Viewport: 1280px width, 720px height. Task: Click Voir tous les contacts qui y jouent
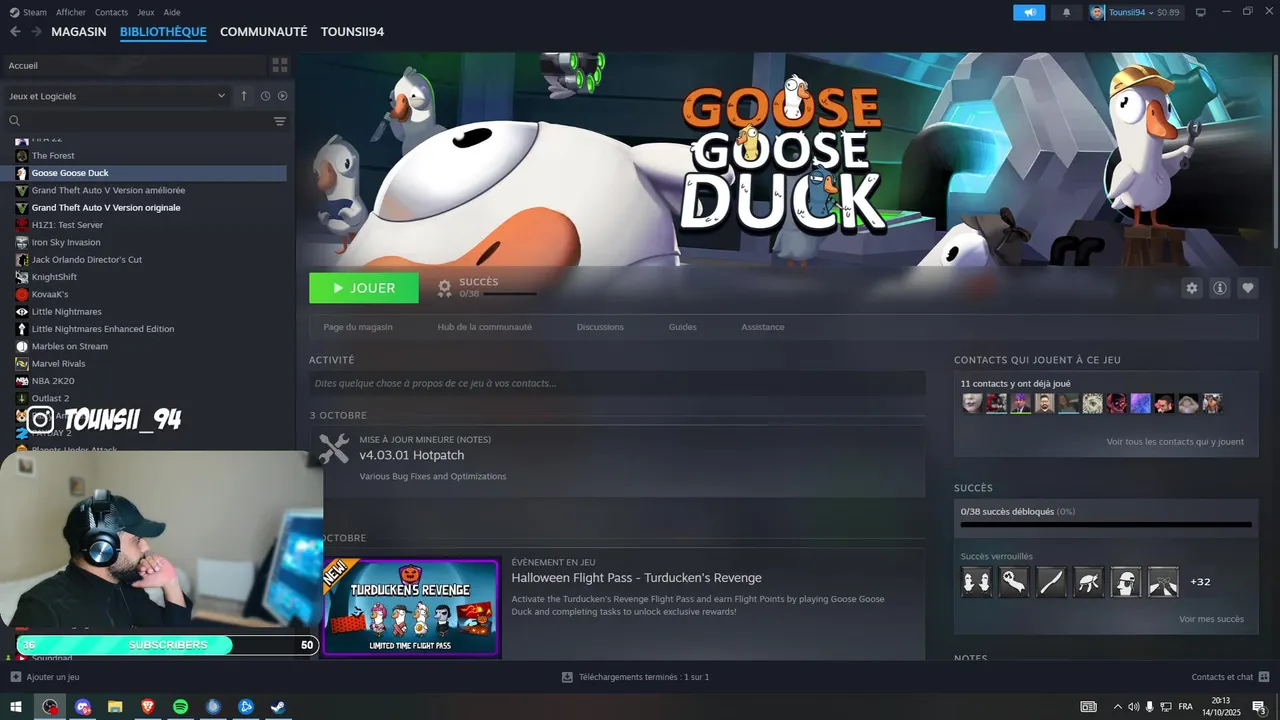1175,442
